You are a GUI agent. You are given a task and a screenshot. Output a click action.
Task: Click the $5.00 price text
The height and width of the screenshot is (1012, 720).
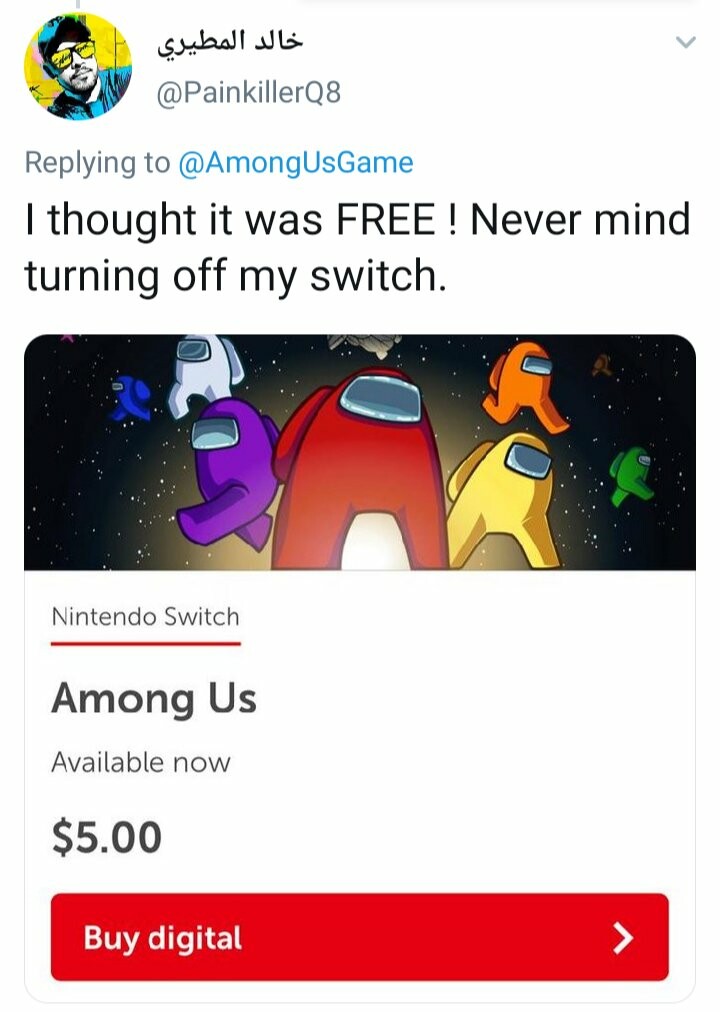pyautogui.click(x=106, y=836)
